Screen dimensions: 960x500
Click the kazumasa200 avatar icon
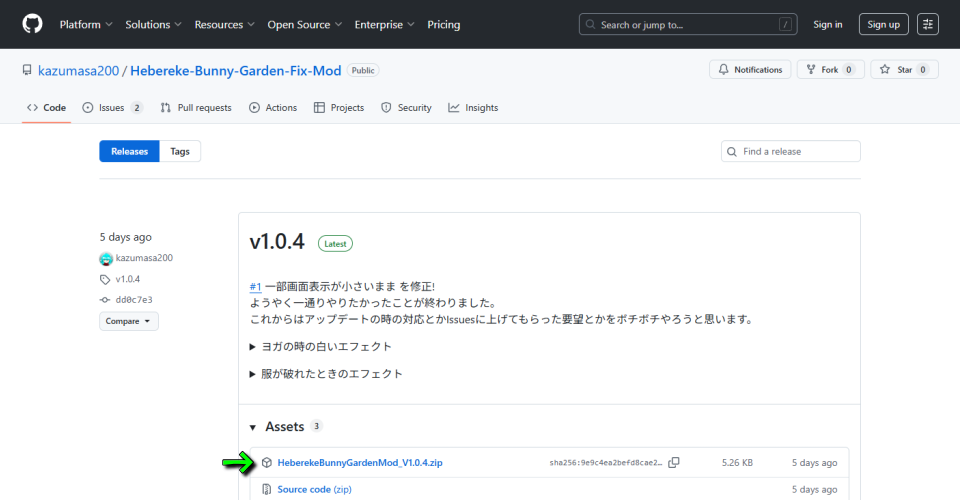106,258
